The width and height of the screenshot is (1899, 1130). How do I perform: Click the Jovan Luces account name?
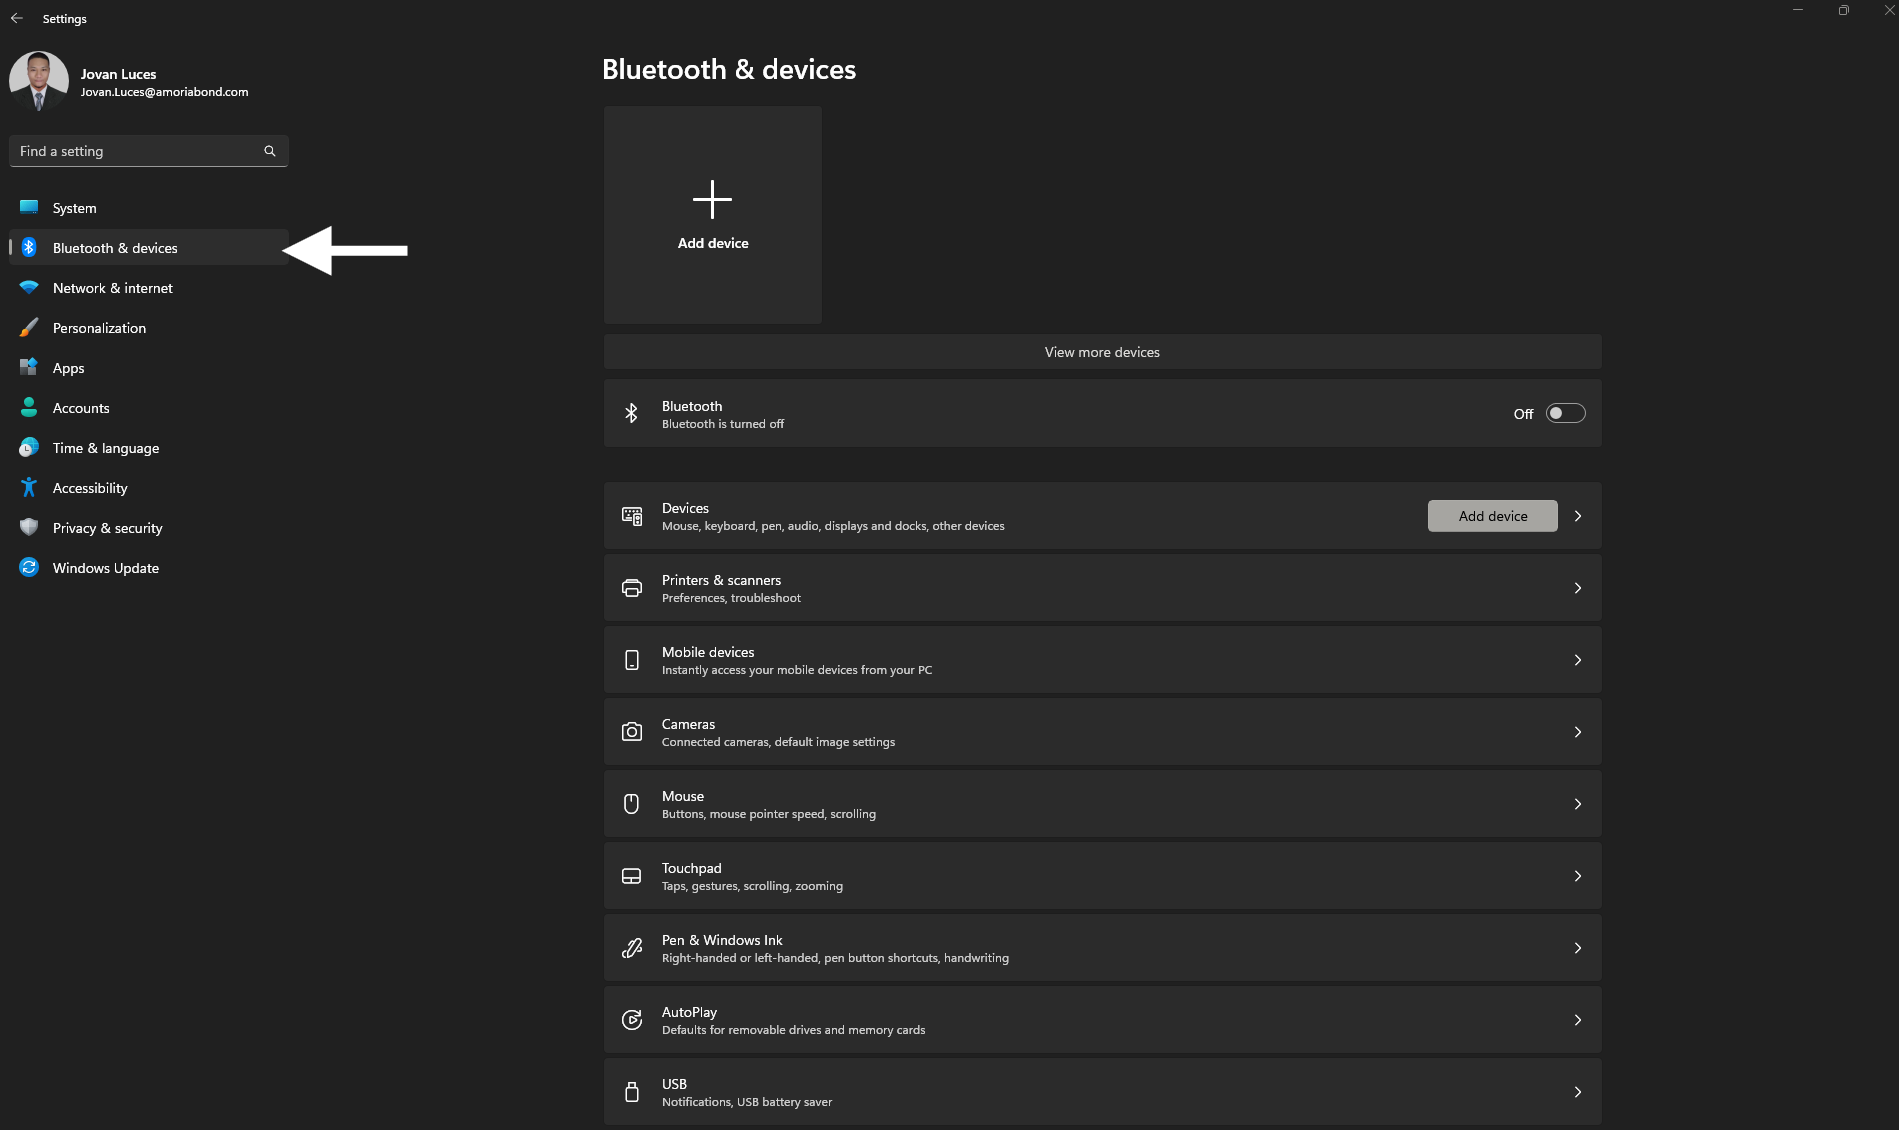click(x=118, y=74)
